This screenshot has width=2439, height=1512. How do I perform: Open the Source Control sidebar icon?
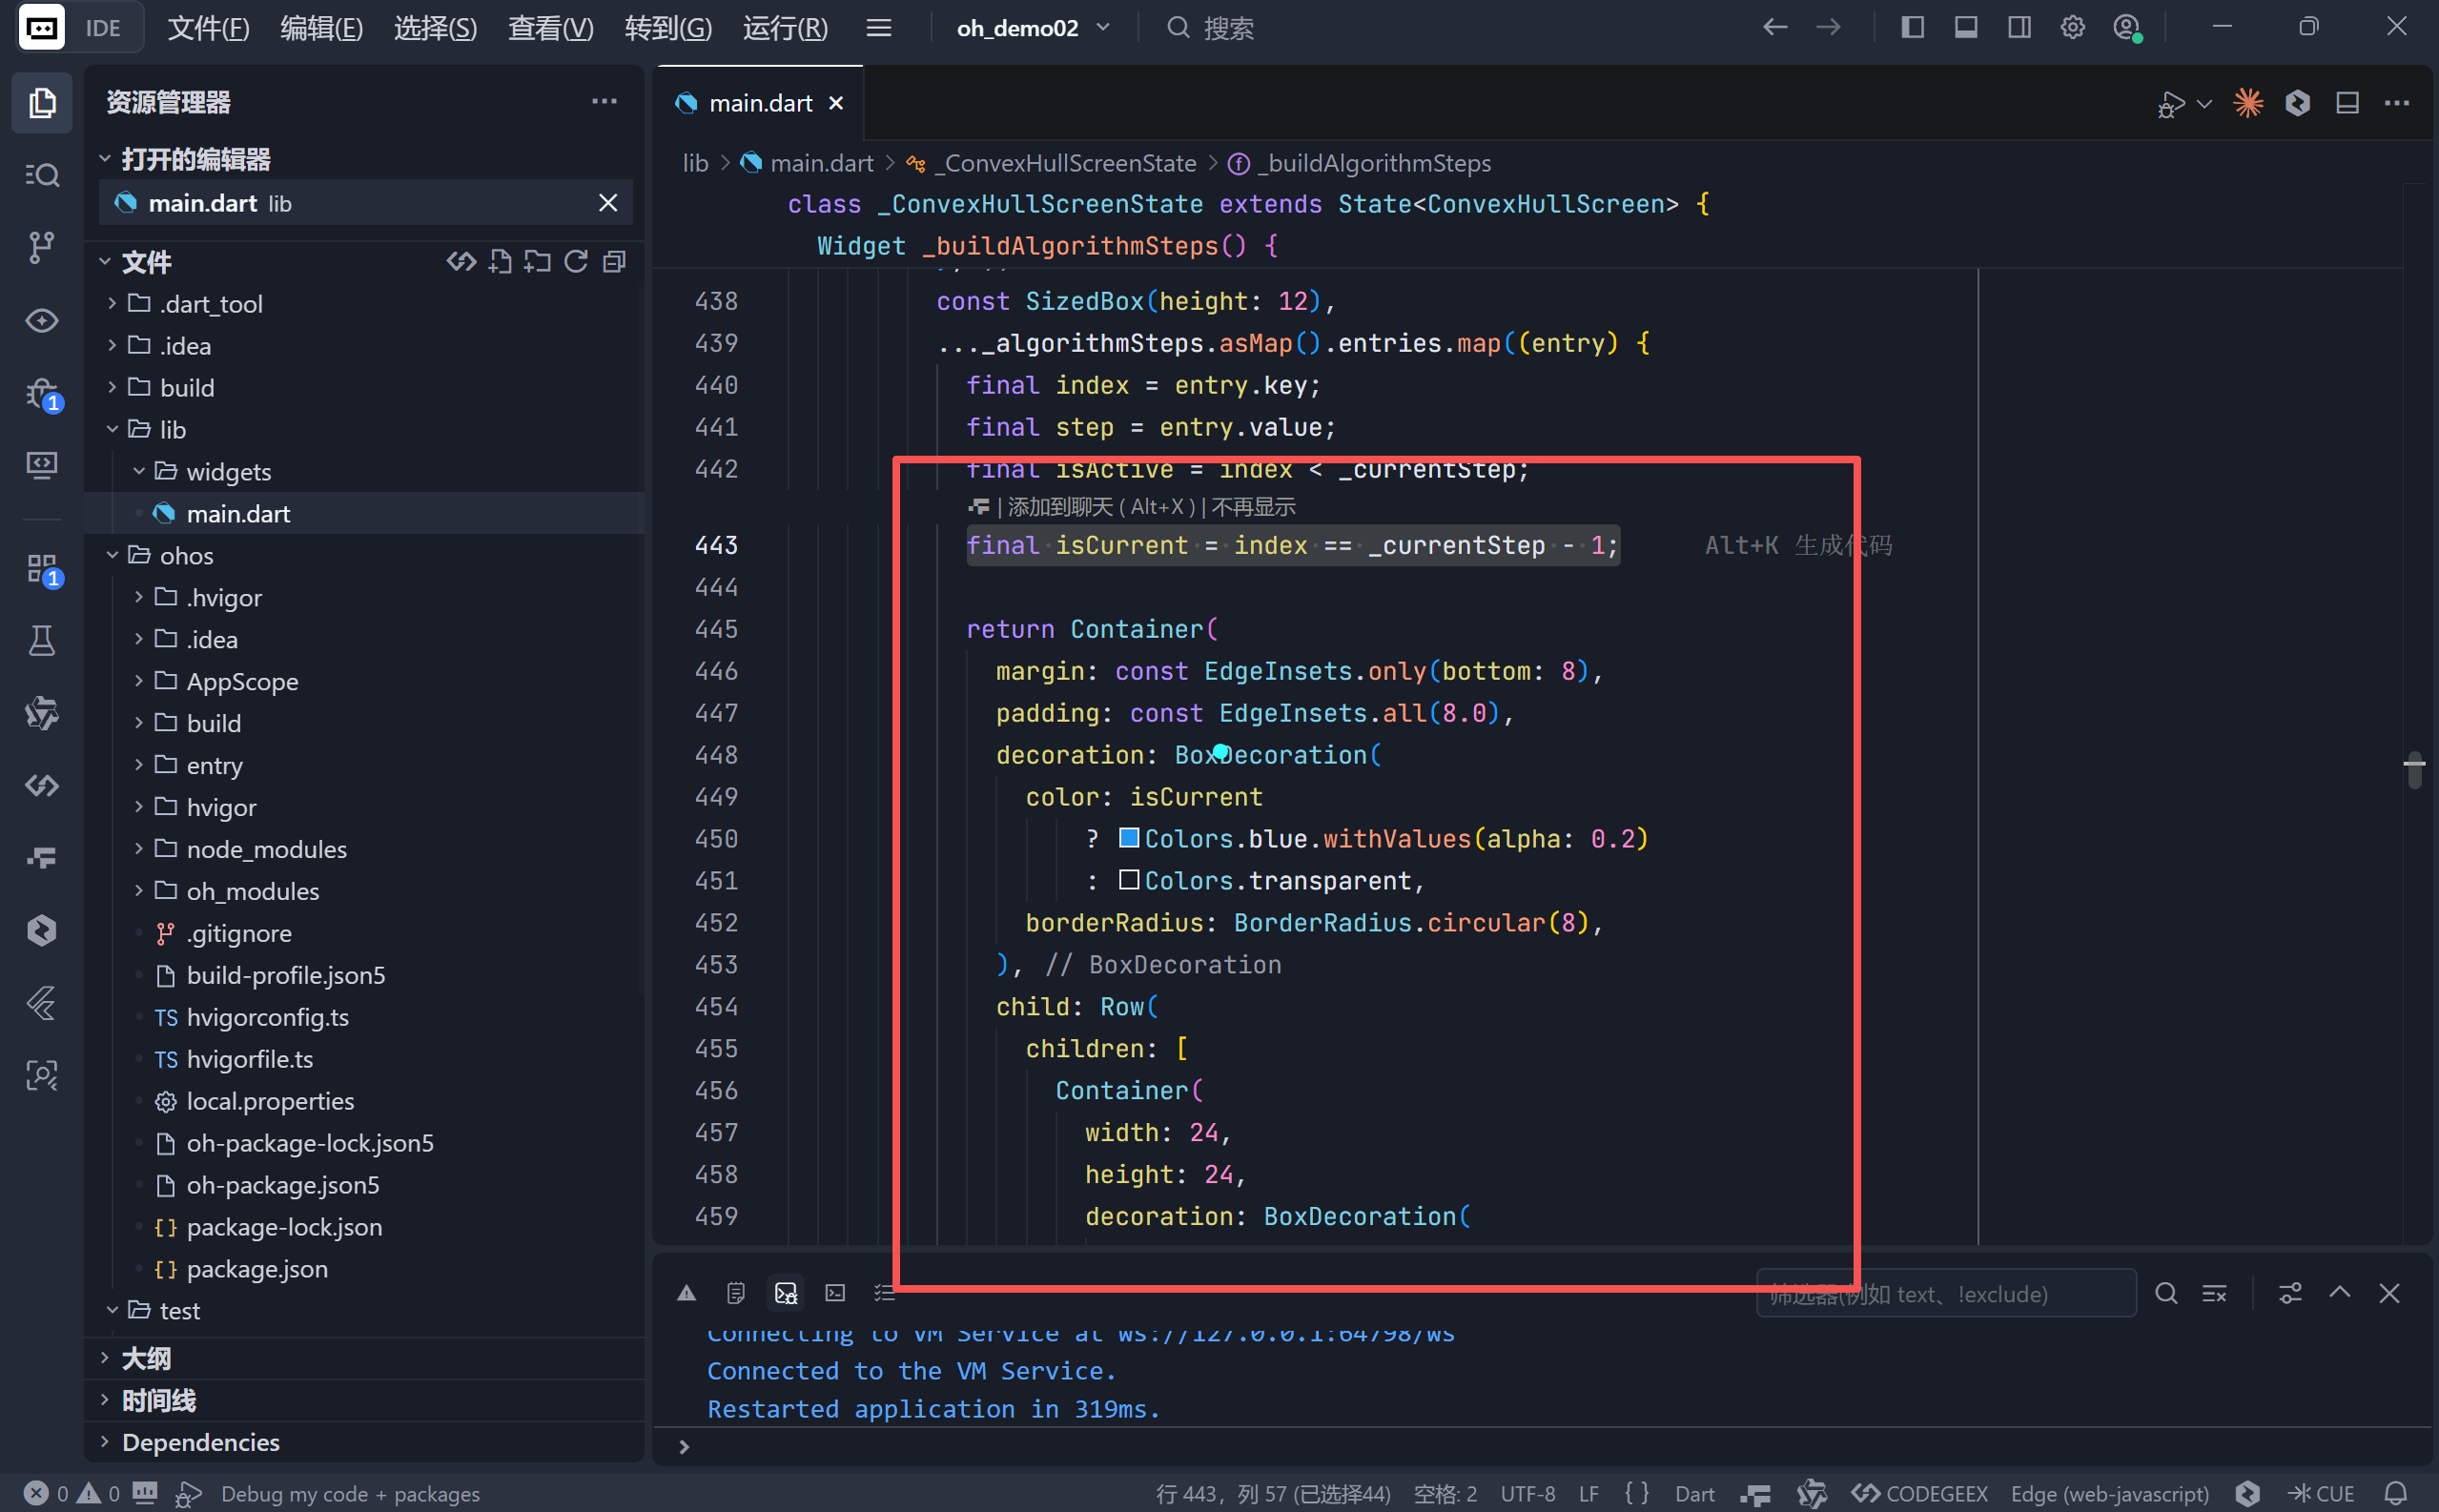(x=41, y=246)
